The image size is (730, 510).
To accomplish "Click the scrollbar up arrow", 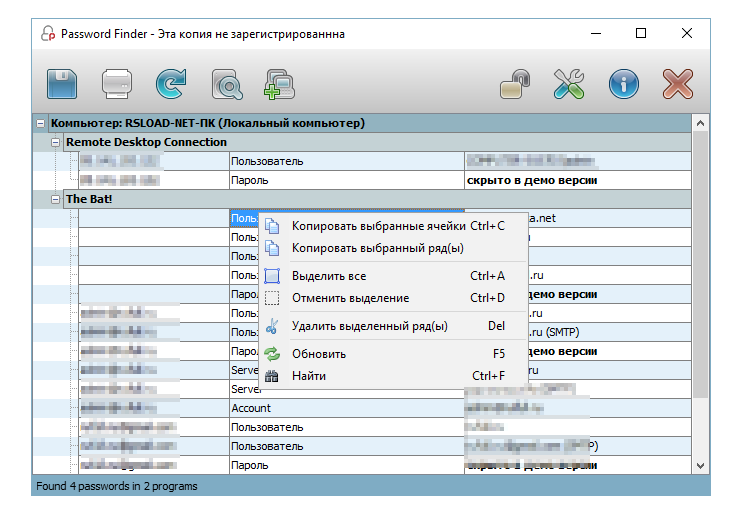I will pos(700,123).
